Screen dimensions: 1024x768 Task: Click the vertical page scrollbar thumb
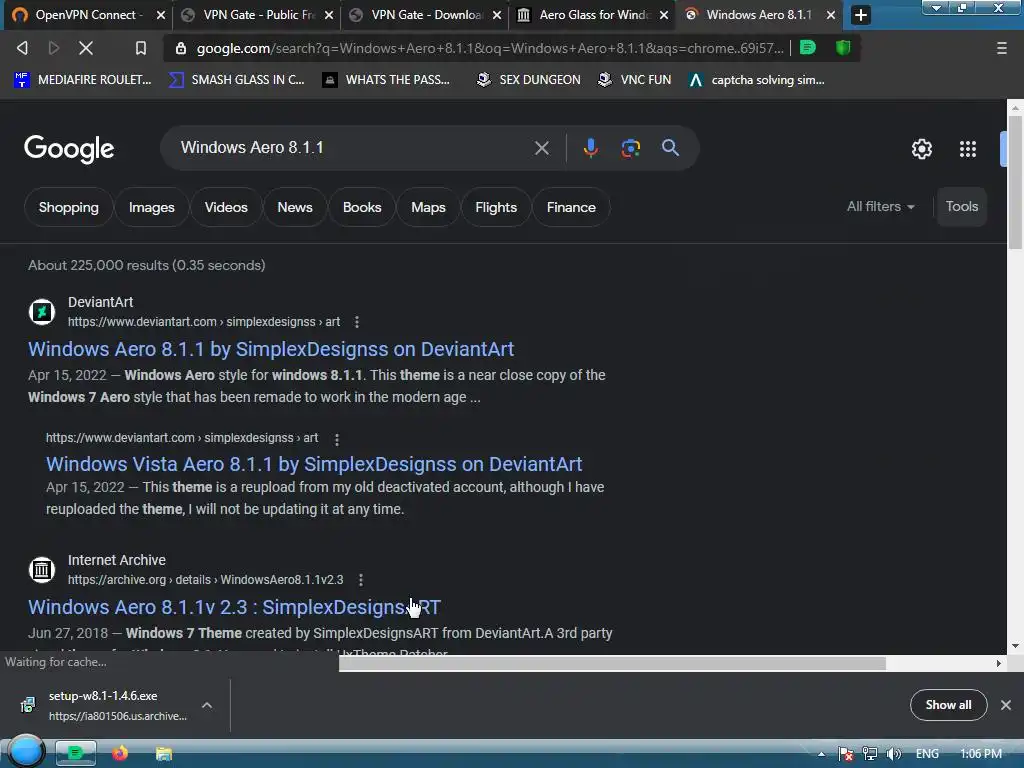pos(1015,183)
